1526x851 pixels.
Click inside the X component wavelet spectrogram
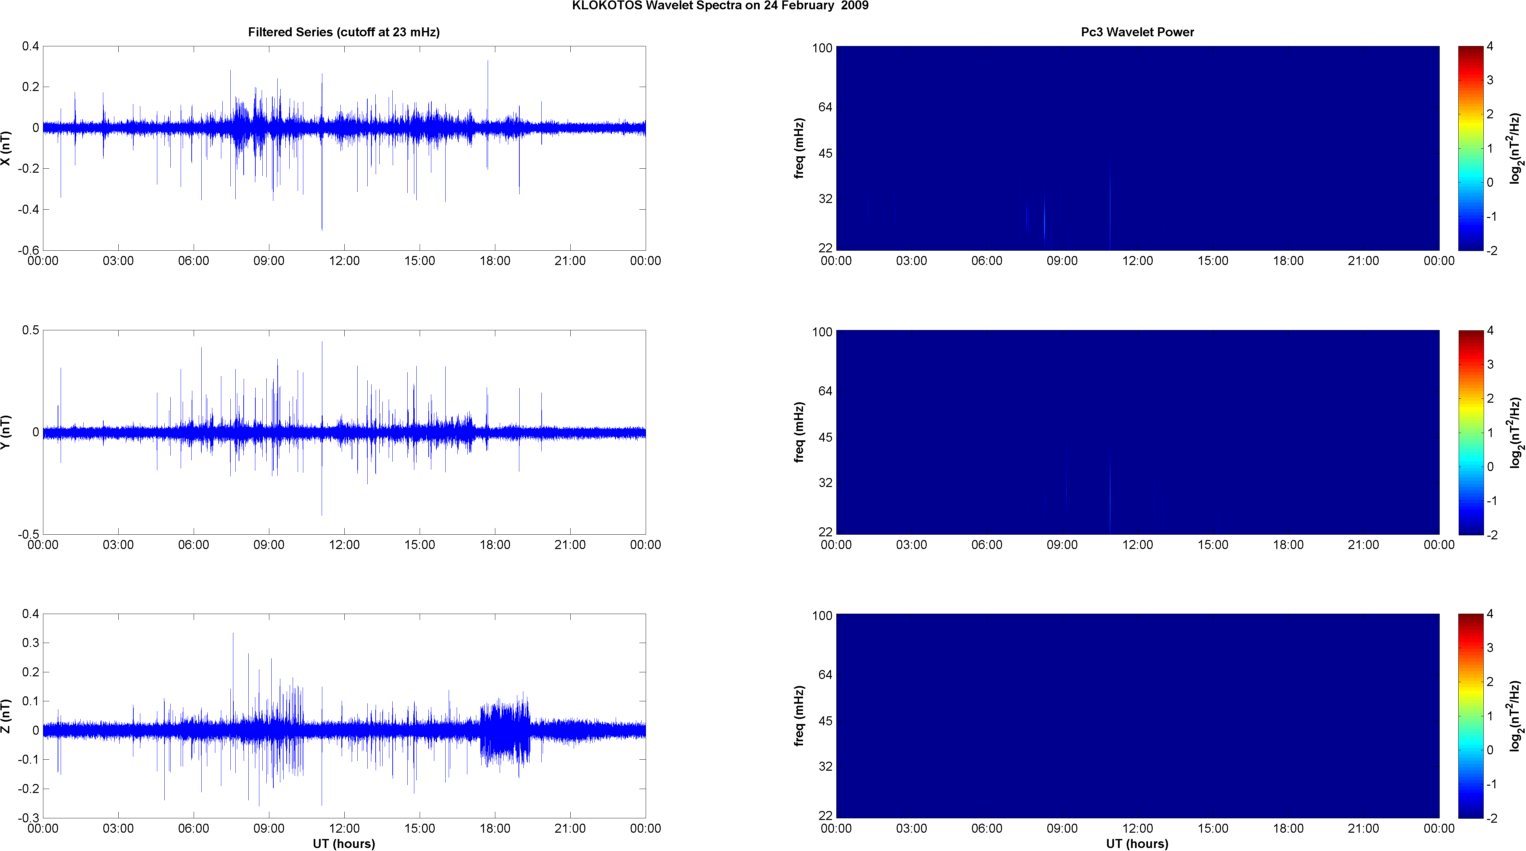(x=1137, y=148)
